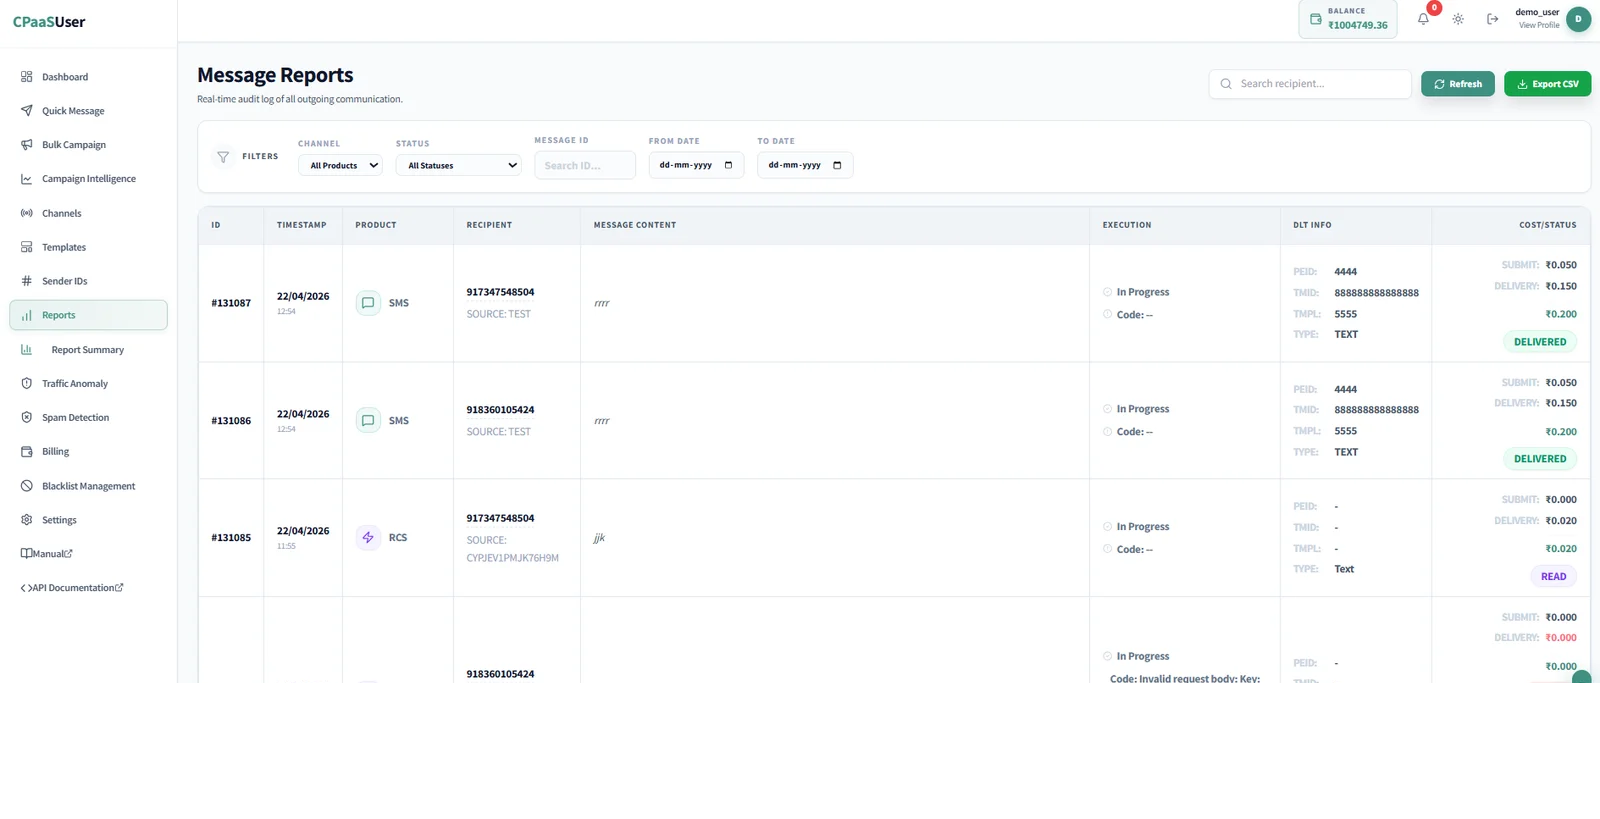
Task: Click the Refresh button
Action: click(x=1458, y=84)
